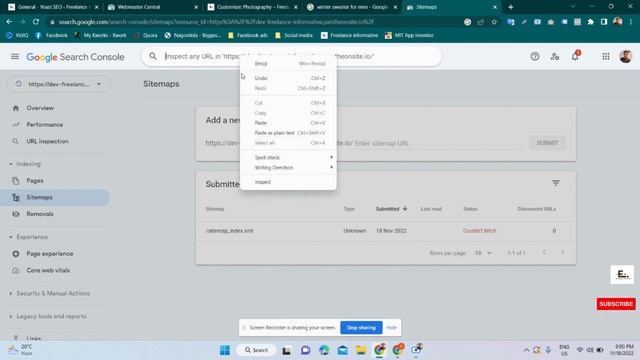This screenshot has height=360, width=640.
Task: Open Microsoft Edge from the taskbar
Action: [324, 350]
